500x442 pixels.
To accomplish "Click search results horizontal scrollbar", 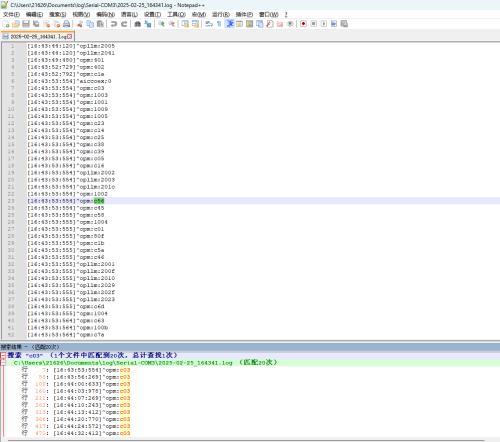I will [246, 440].
